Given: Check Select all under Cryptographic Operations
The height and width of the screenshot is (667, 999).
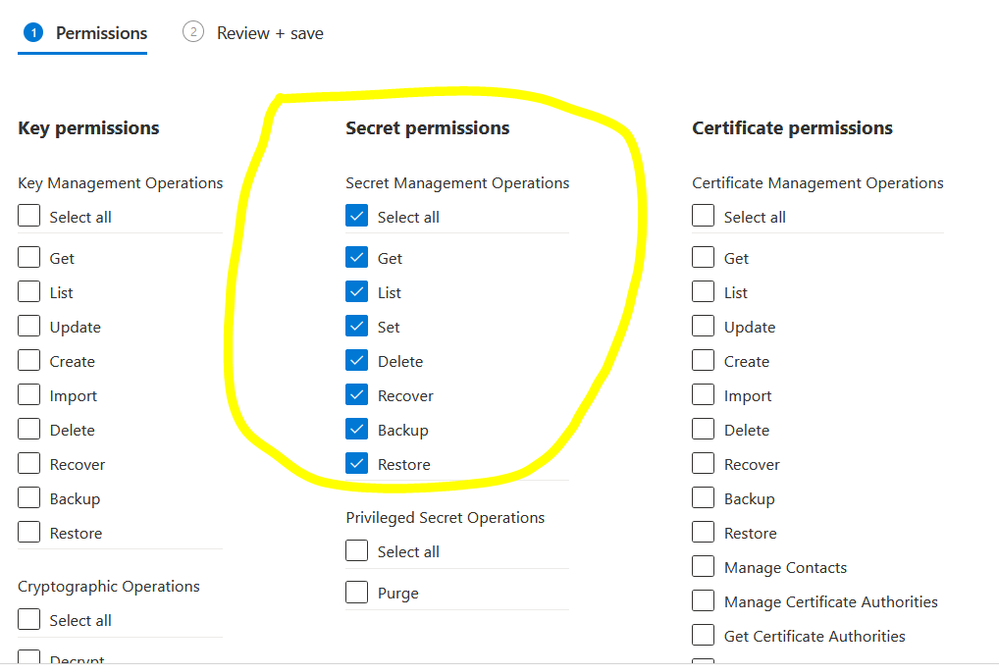Looking at the screenshot, I should point(30,621).
